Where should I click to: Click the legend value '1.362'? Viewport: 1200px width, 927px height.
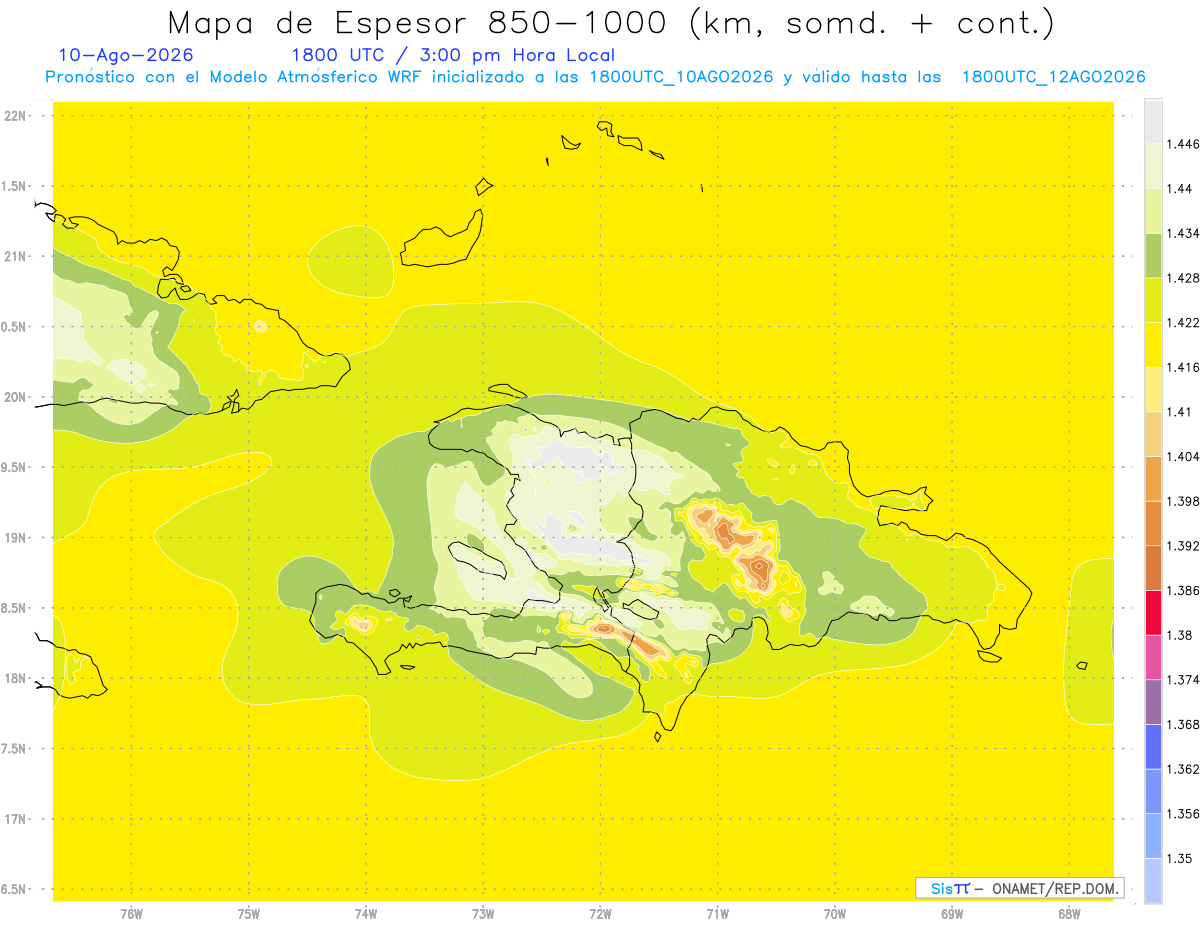pyautogui.click(x=1183, y=769)
